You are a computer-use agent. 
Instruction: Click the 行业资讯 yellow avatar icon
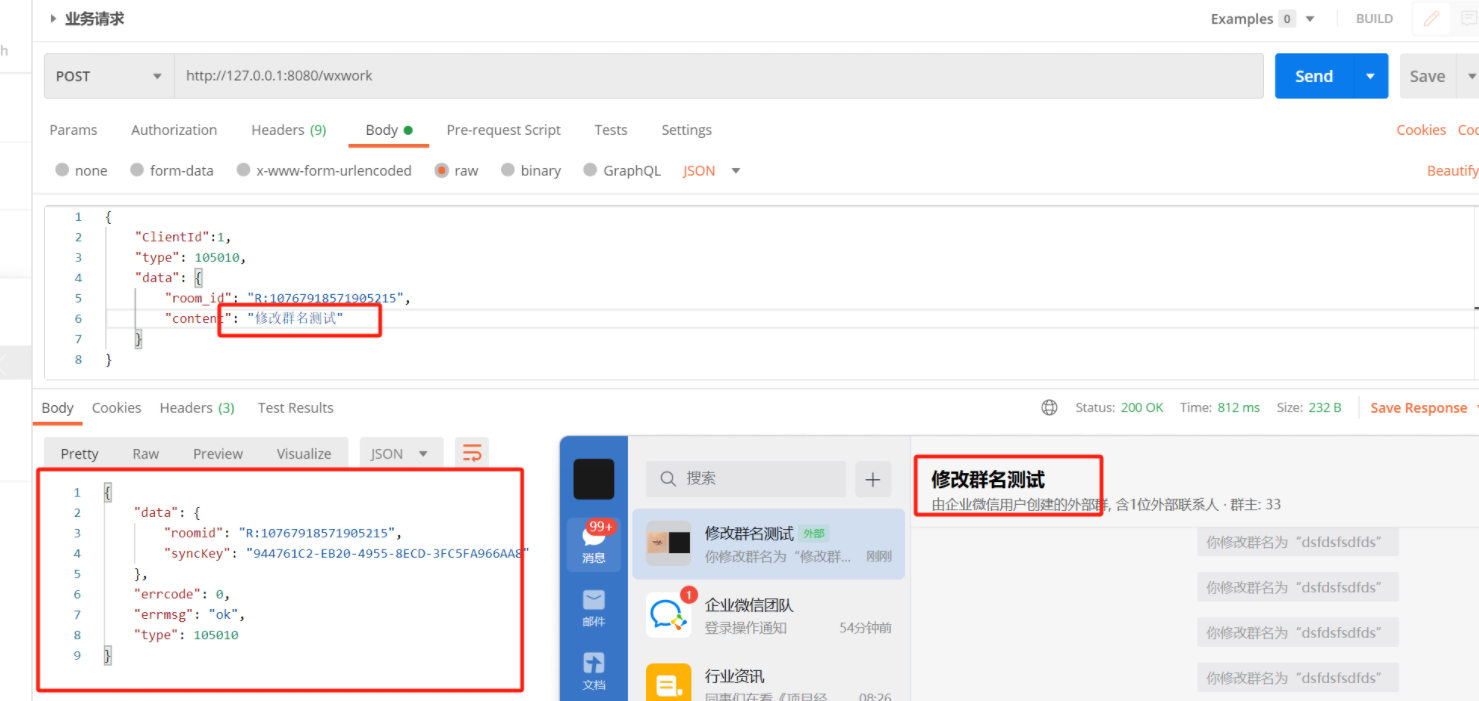coord(668,683)
